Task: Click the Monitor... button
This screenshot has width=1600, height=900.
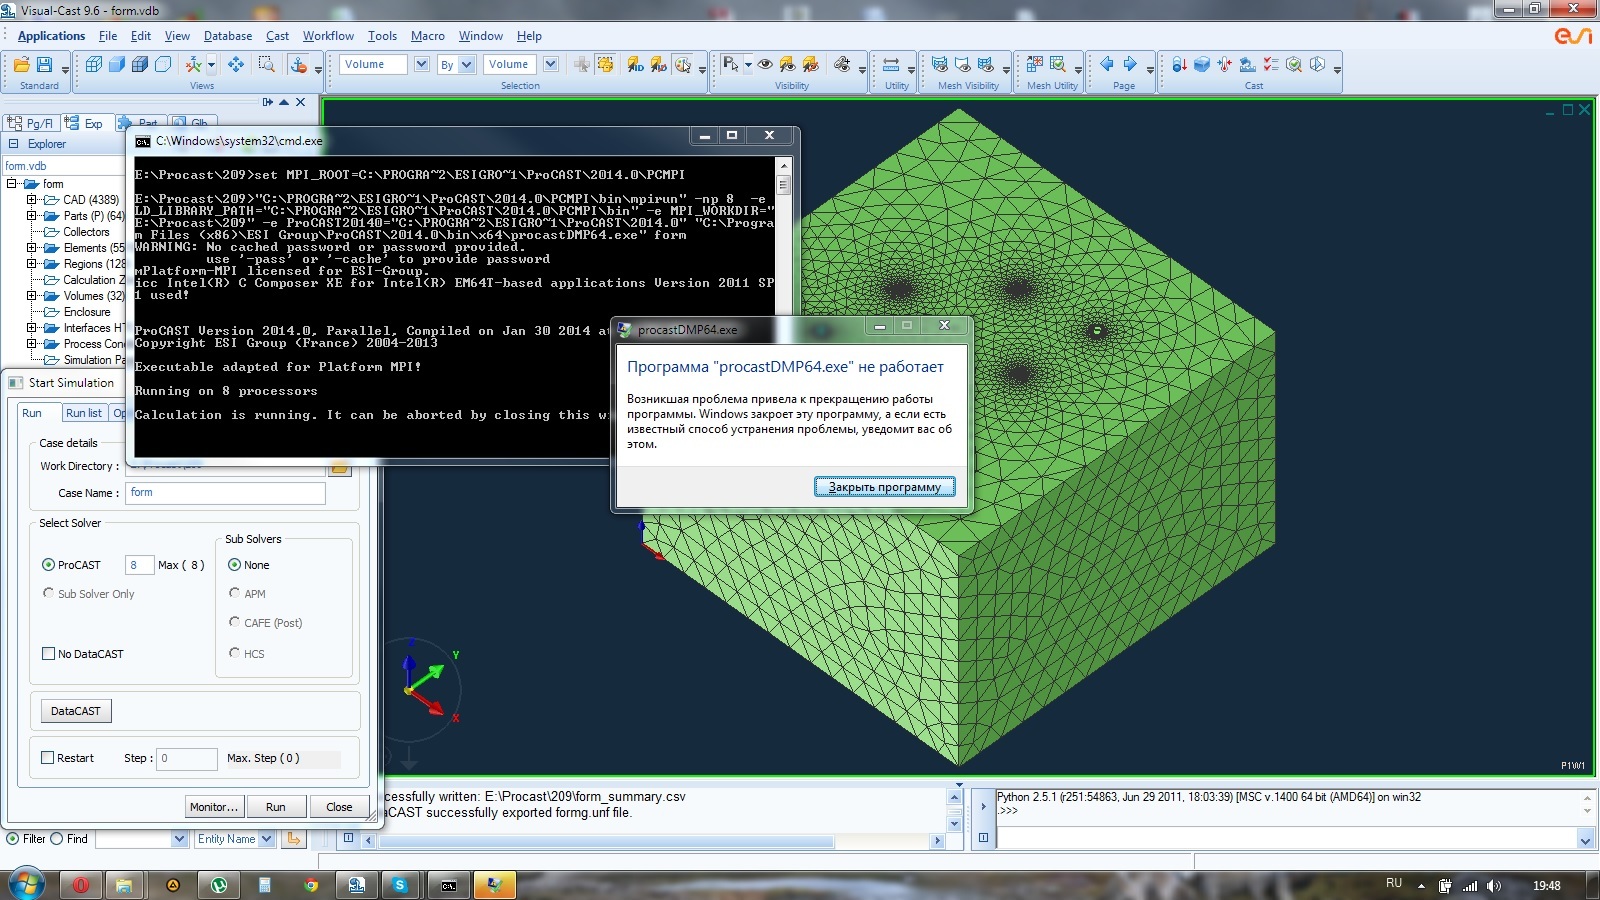Action: tap(214, 807)
